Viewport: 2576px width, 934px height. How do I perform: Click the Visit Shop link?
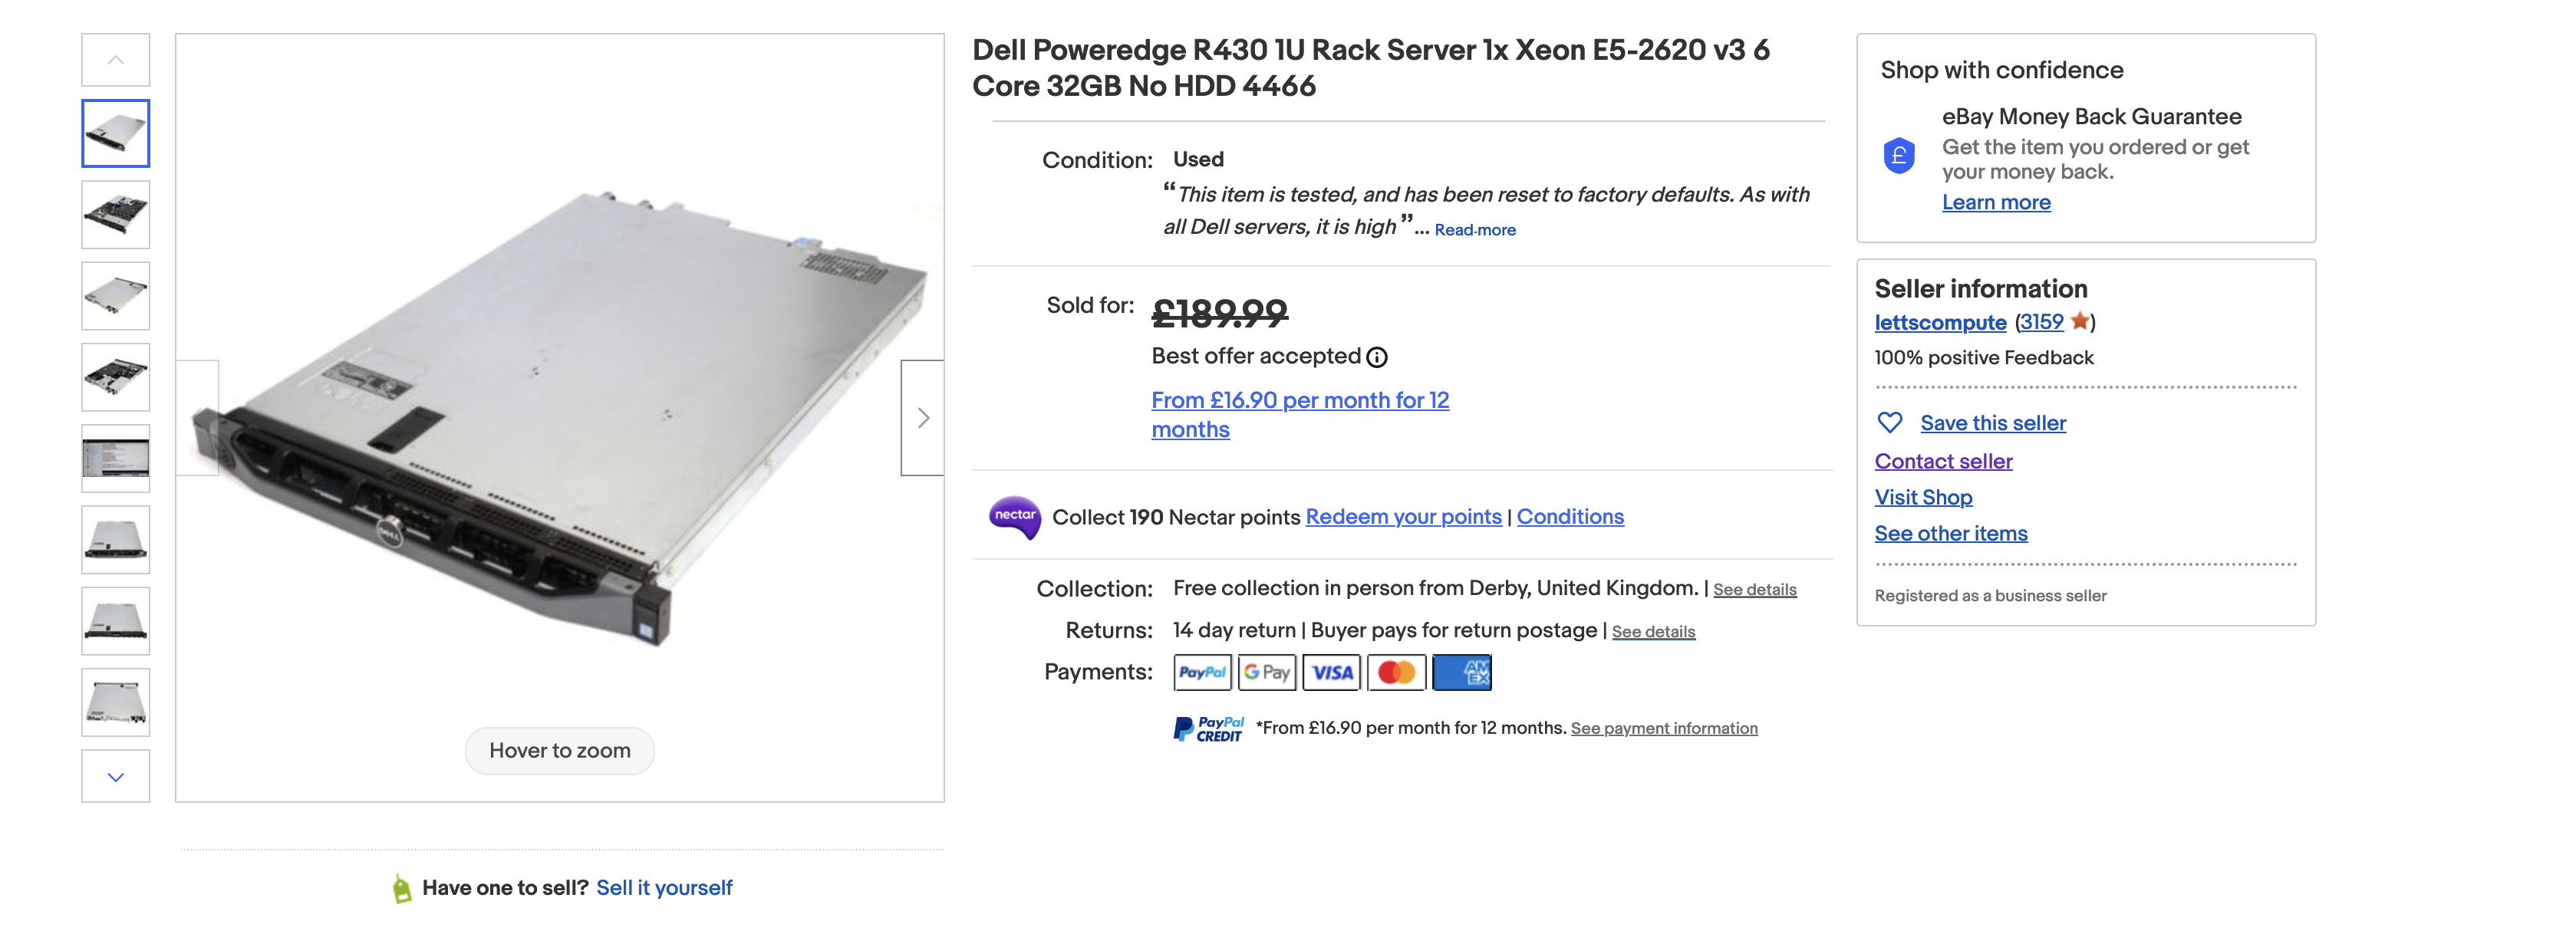tap(1922, 498)
